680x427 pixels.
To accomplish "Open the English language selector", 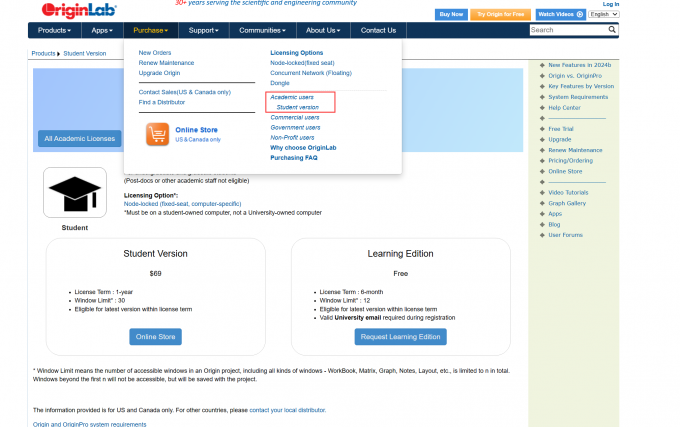I will 604,14.
